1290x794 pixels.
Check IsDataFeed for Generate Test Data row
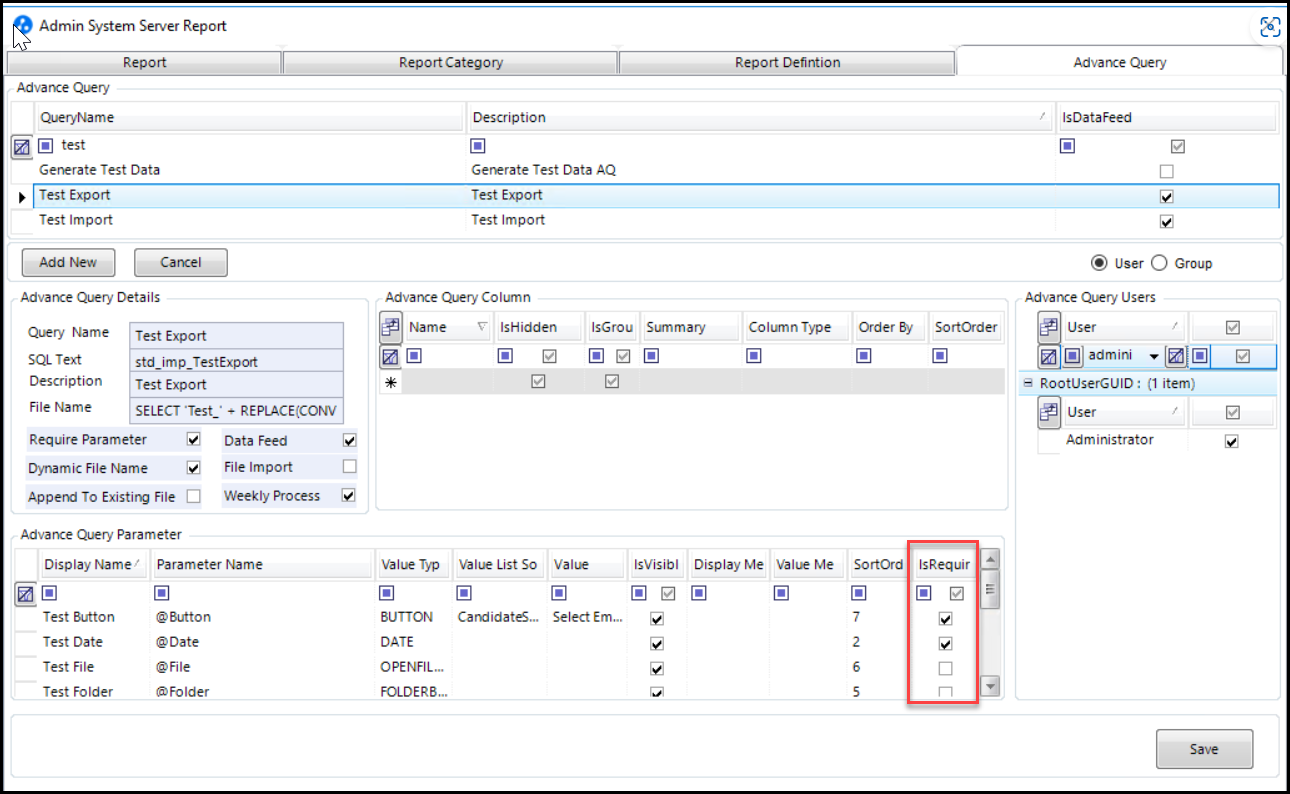pos(1166,171)
